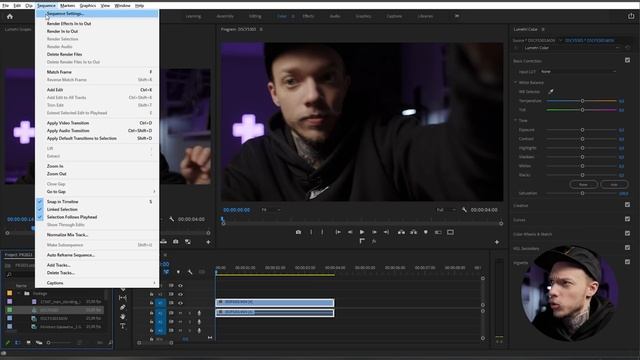
Task: Click Add Marker icon in Program monitor
Action: [x=426, y=232]
